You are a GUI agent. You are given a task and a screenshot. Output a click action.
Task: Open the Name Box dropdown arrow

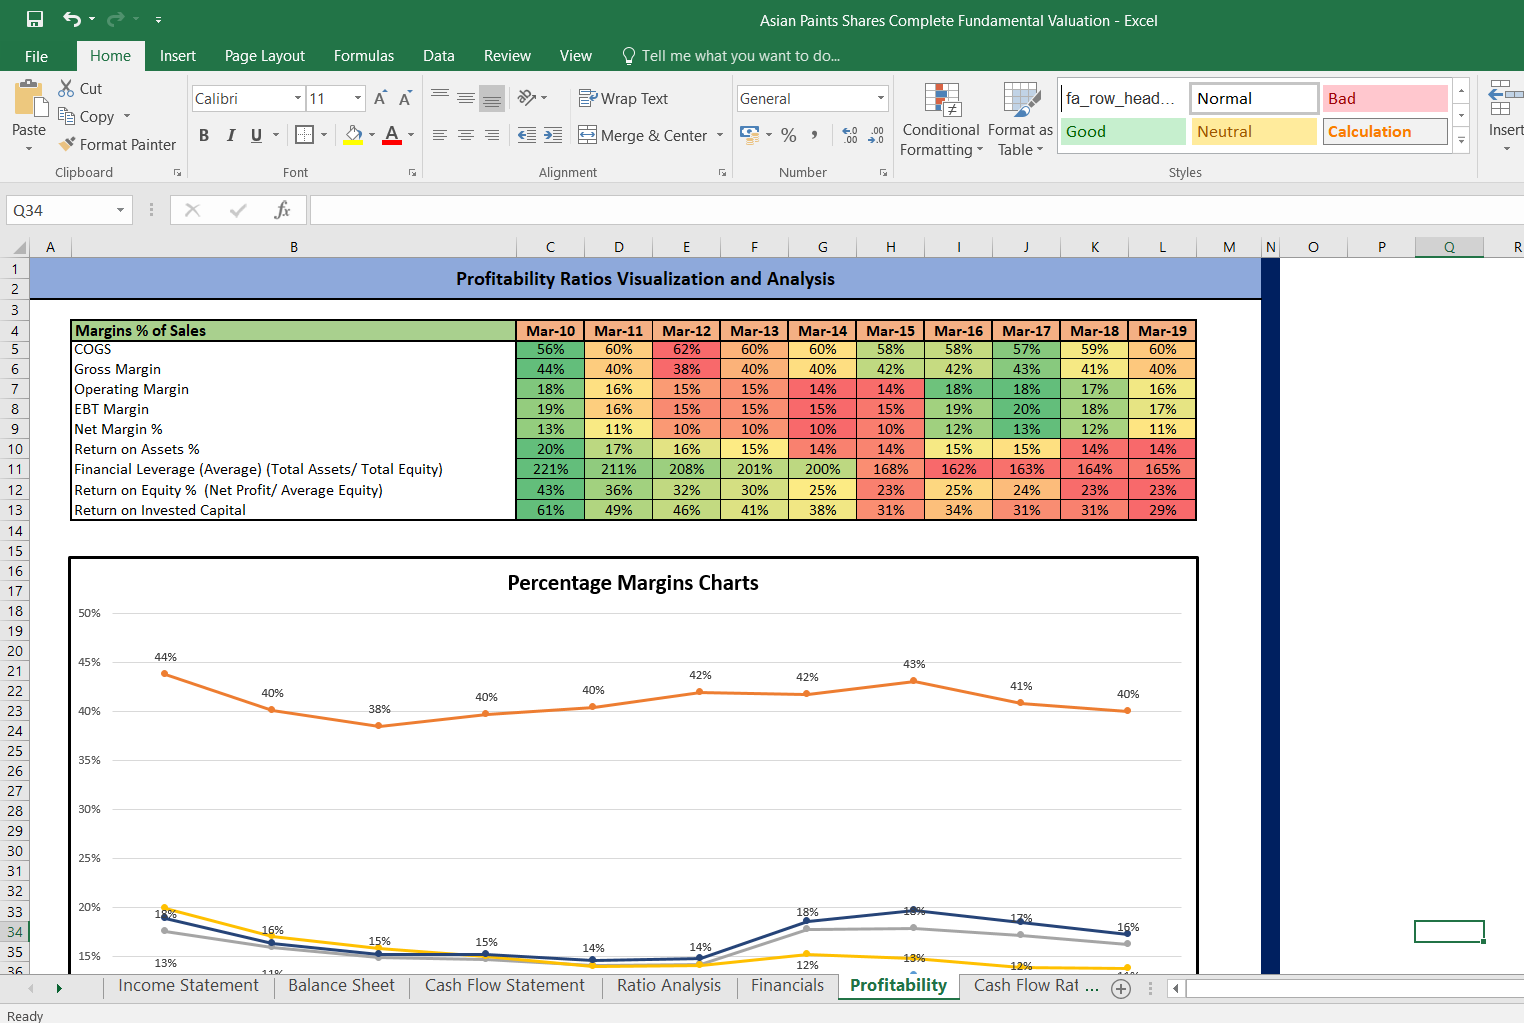pos(120,210)
